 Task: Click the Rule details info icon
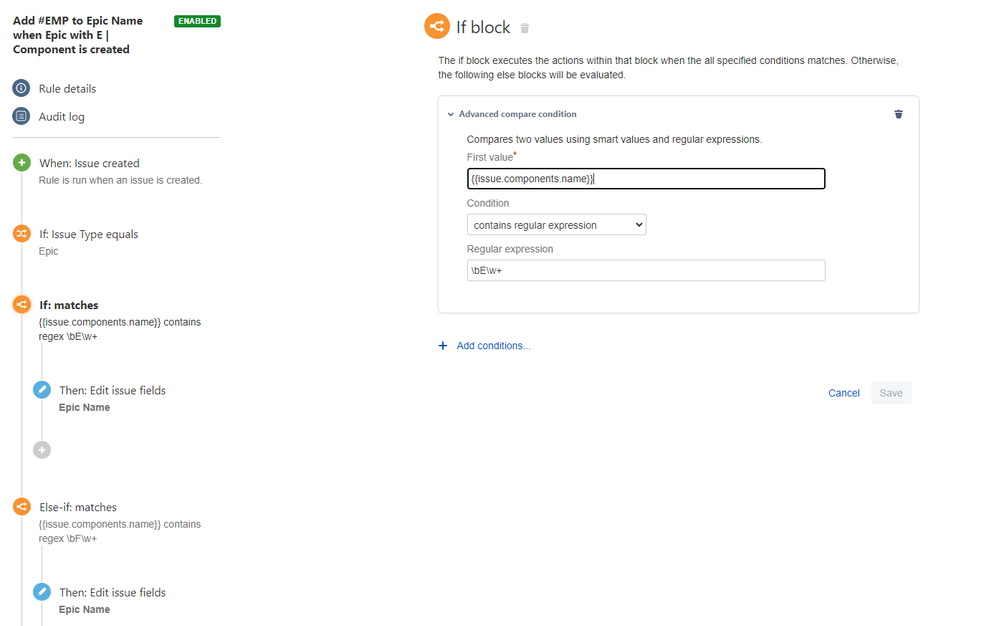(21, 89)
